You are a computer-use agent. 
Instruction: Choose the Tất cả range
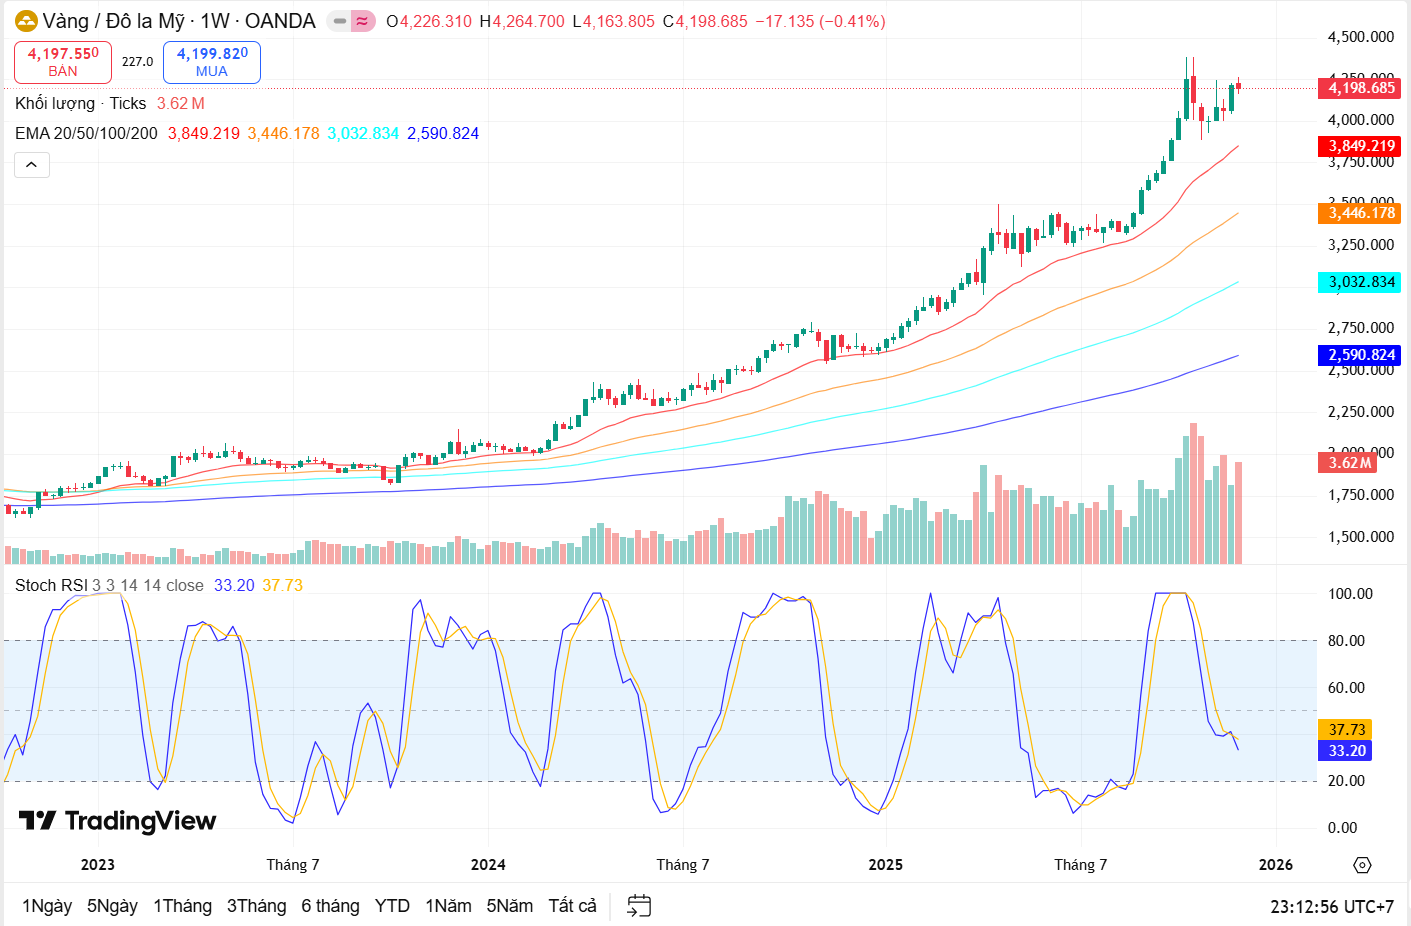click(x=572, y=906)
